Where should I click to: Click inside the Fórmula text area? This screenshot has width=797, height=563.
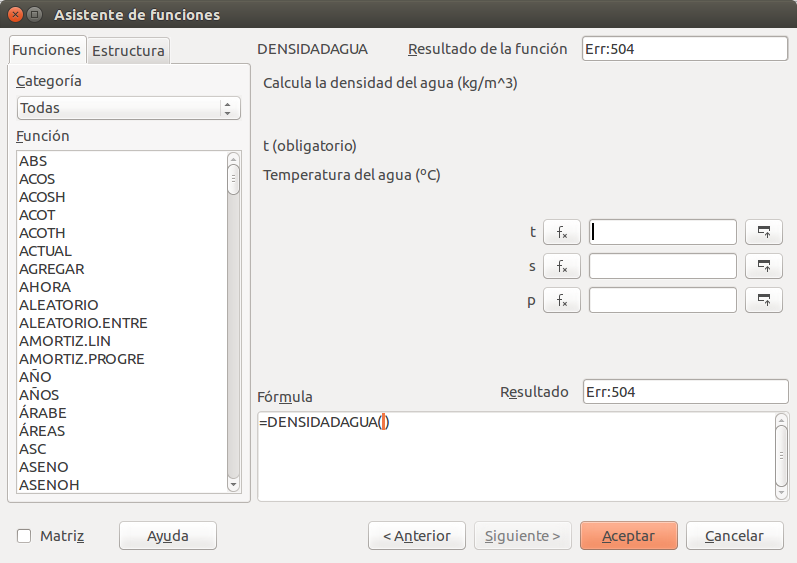coord(516,456)
